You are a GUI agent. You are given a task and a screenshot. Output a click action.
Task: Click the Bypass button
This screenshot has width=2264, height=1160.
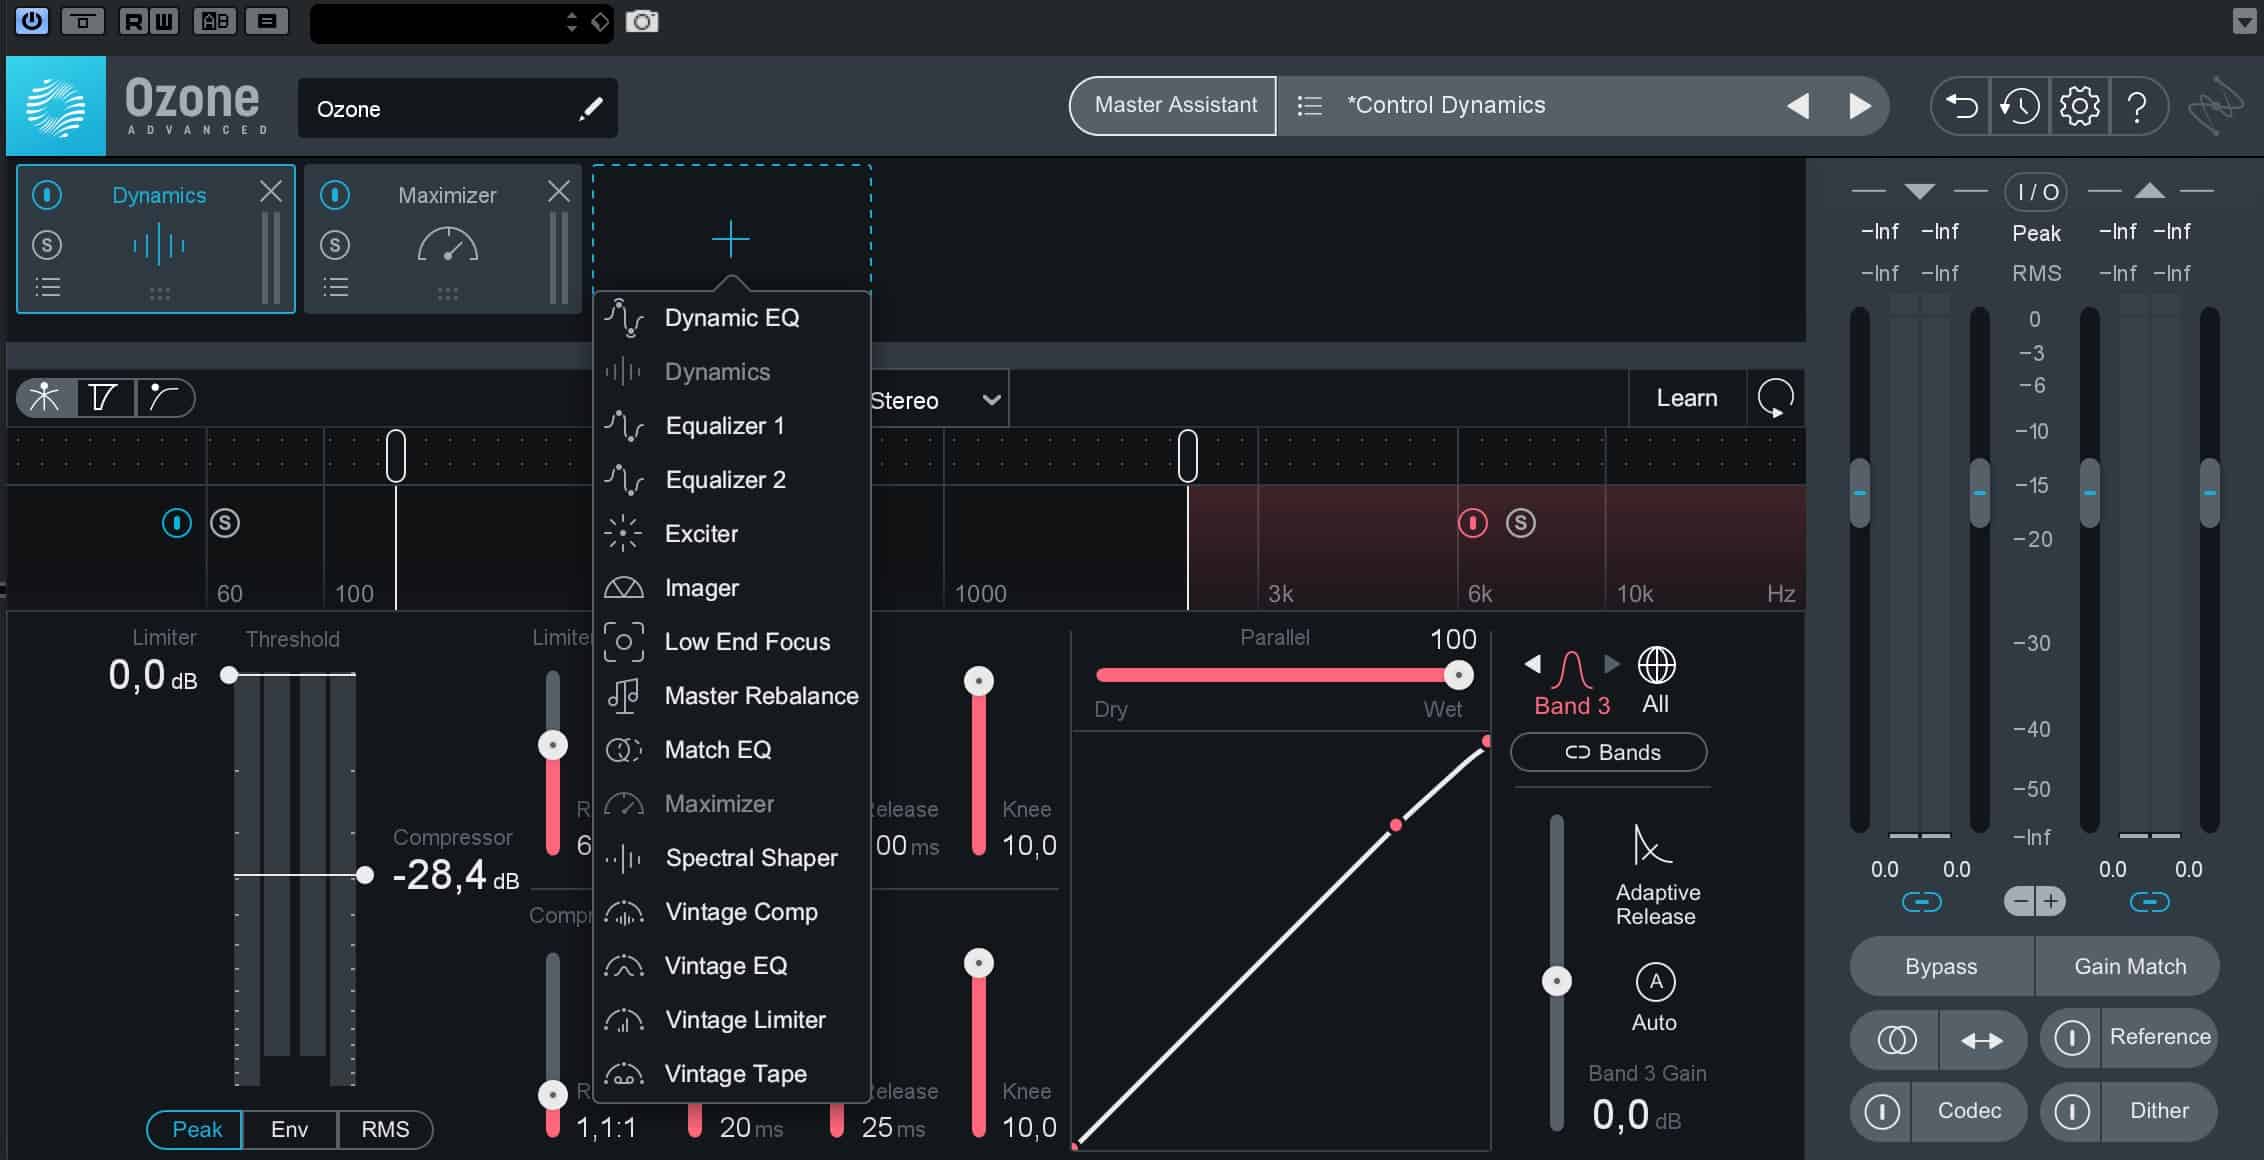pyautogui.click(x=1941, y=966)
